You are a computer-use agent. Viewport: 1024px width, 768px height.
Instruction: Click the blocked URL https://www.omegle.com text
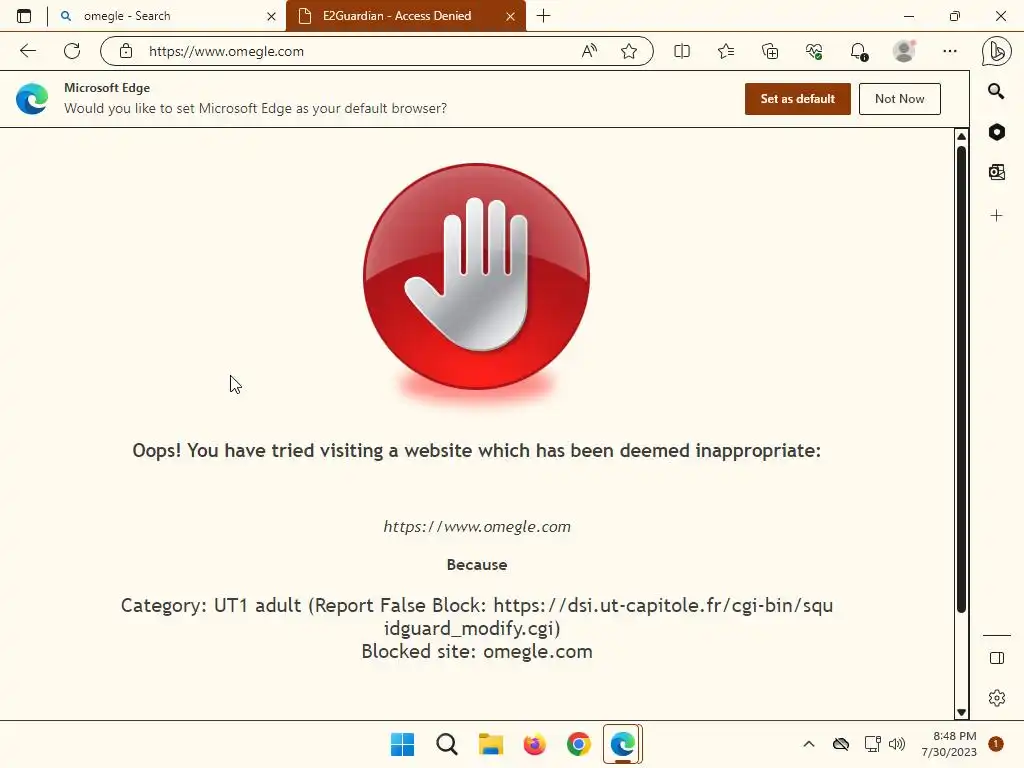(477, 526)
